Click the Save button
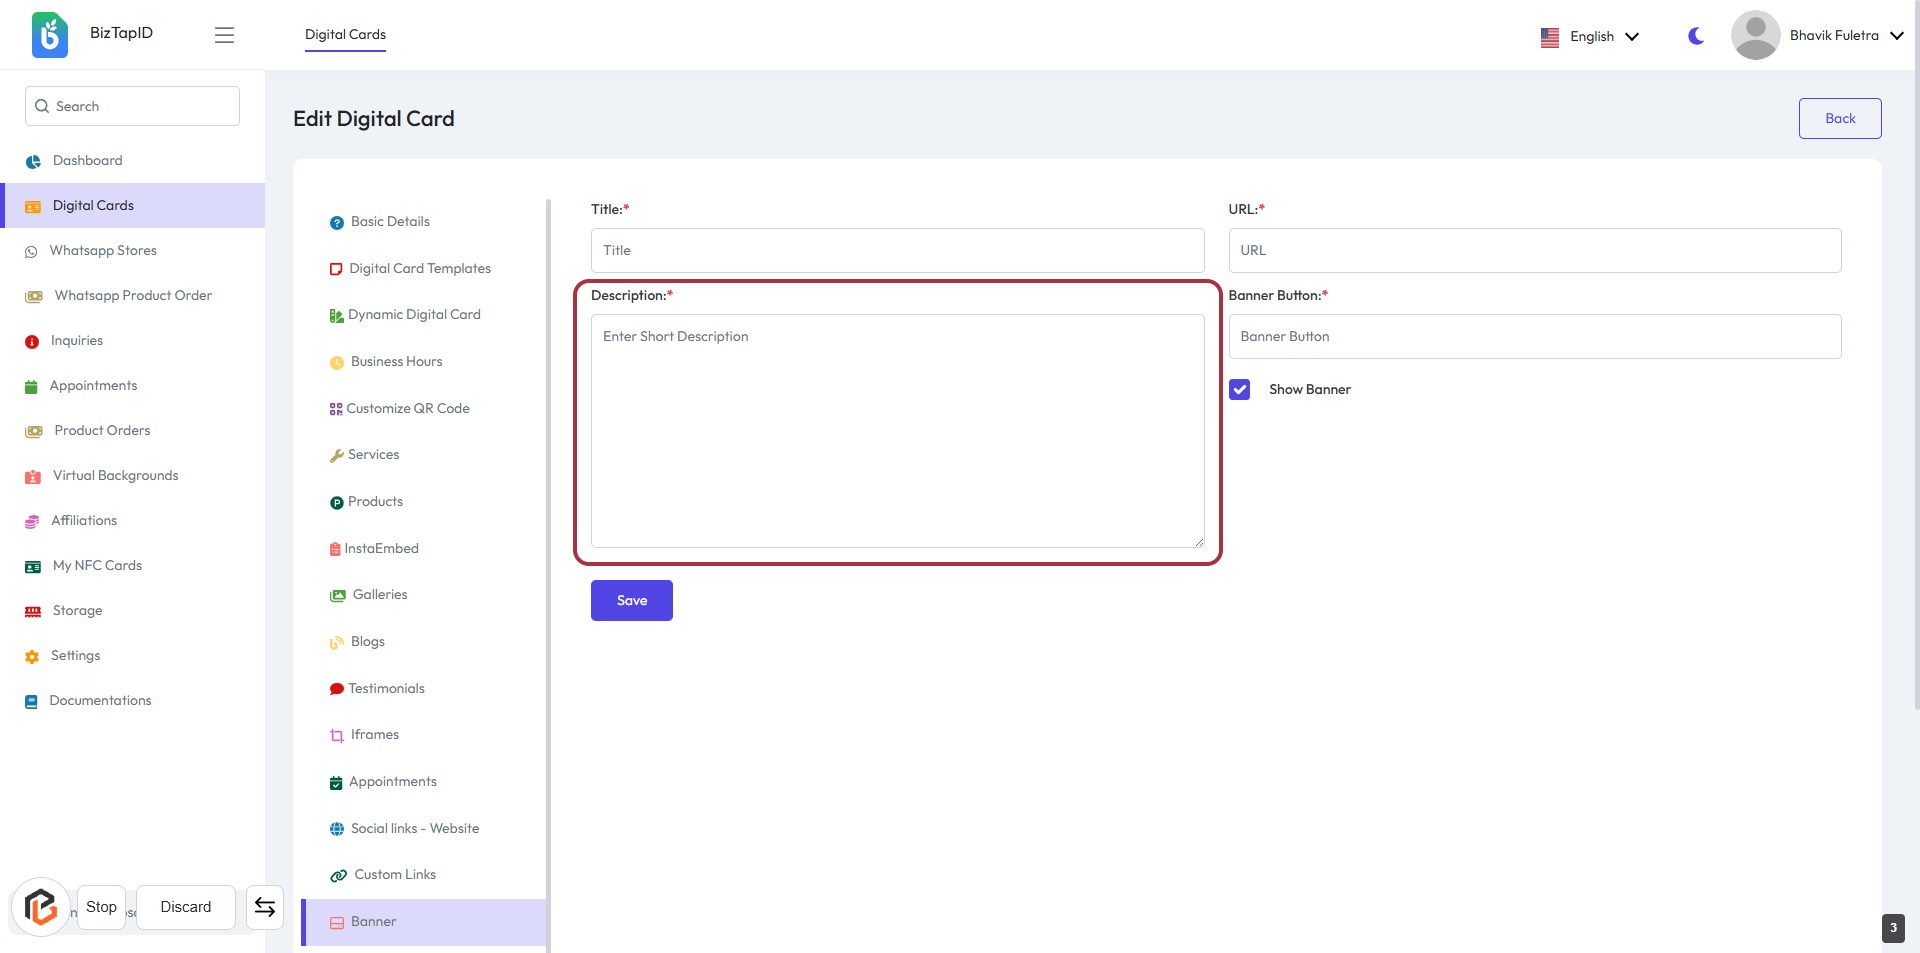Screen dimensions: 1920x953 click(631, 601)
